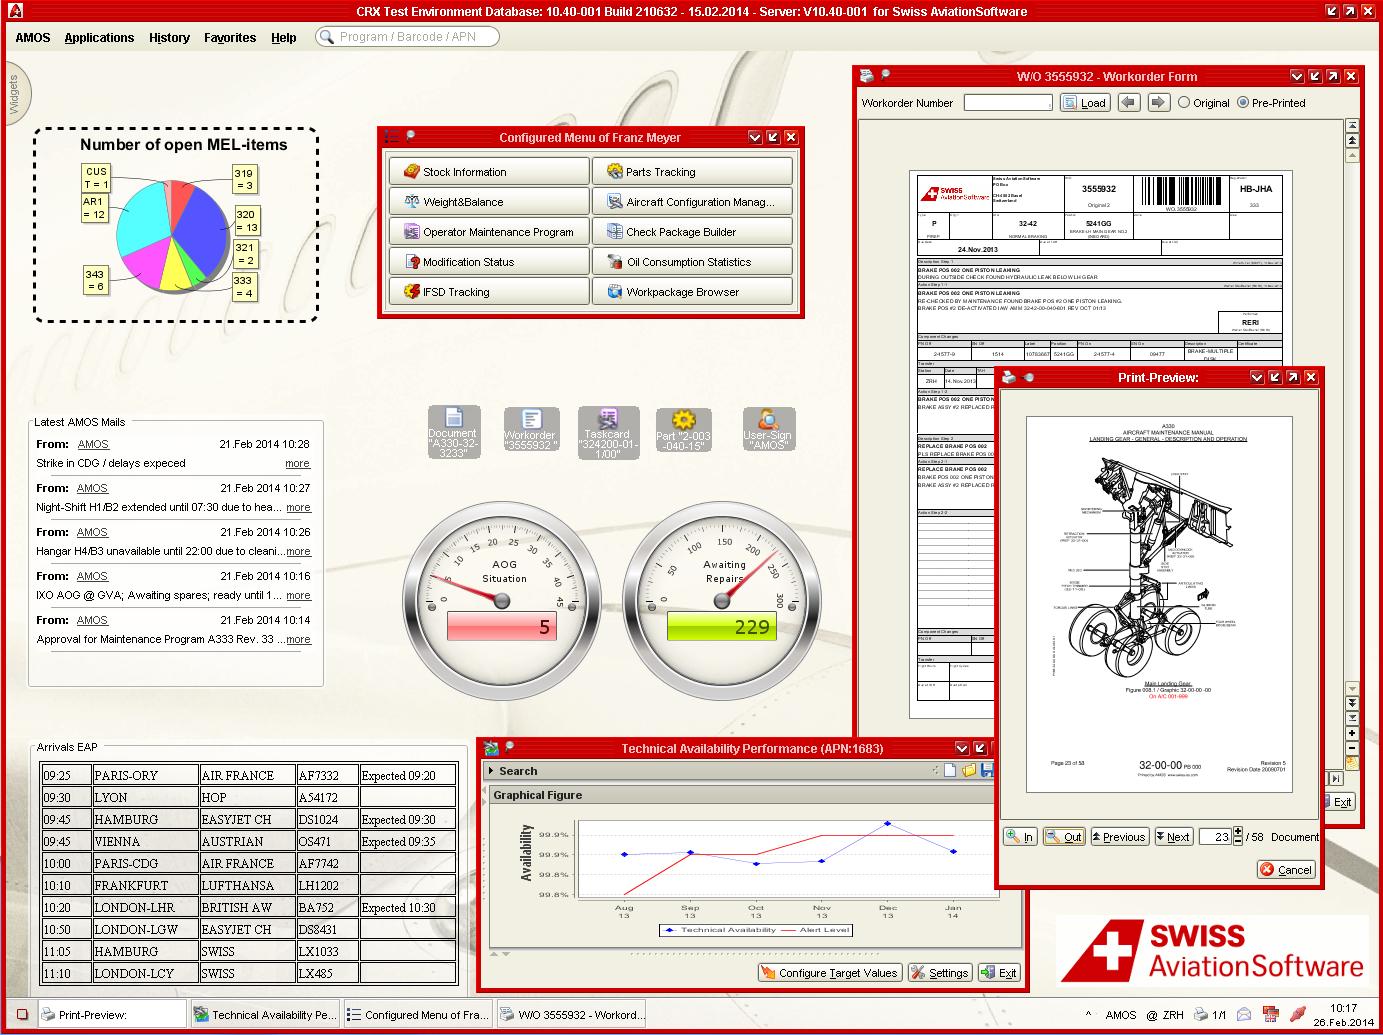Select Oil Consumption Statistics
The height and width of the screenshot is (1035, 1383).
[x=692, y=261]
